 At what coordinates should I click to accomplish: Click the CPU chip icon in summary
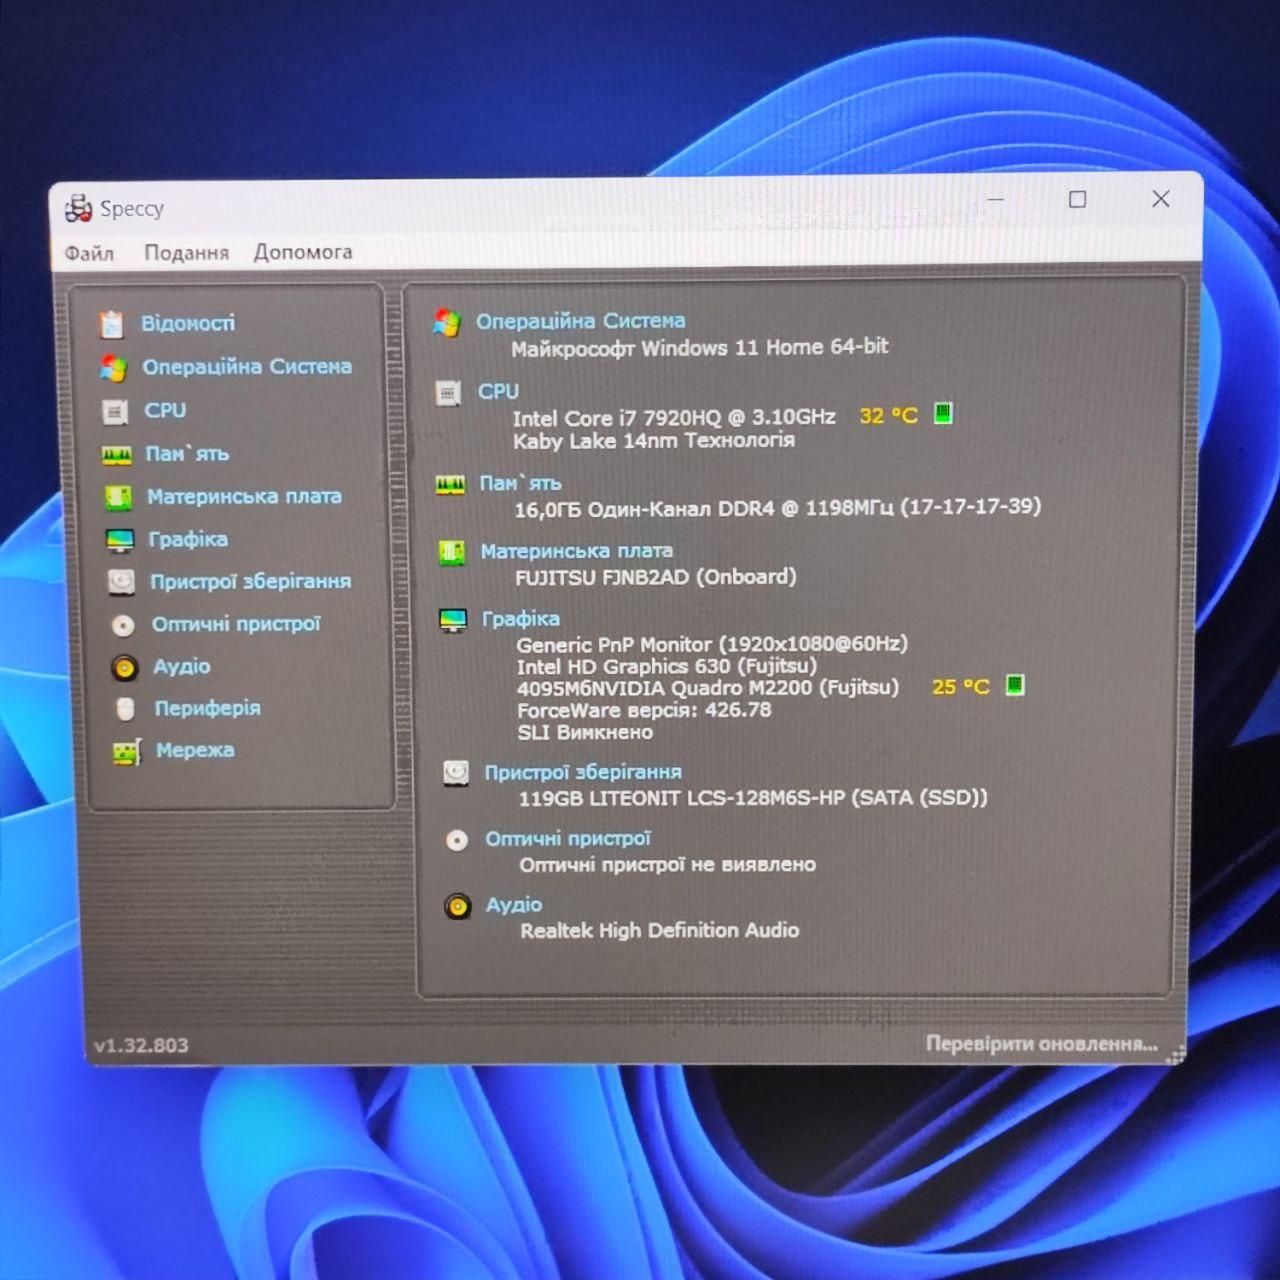(448, 393)
